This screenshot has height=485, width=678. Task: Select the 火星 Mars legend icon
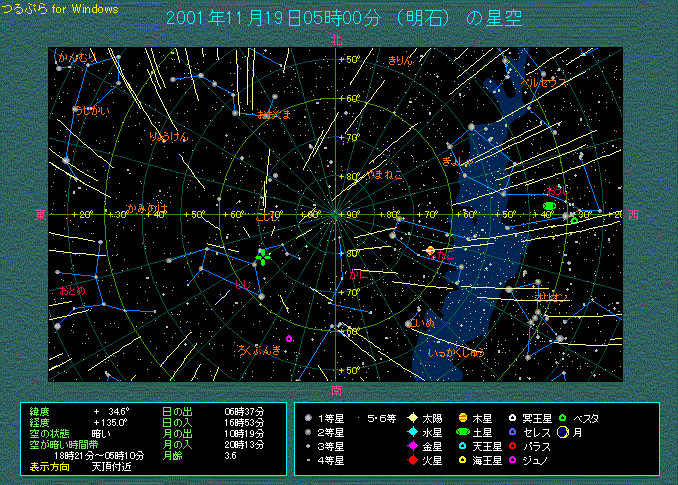click(x=412, y=460)
